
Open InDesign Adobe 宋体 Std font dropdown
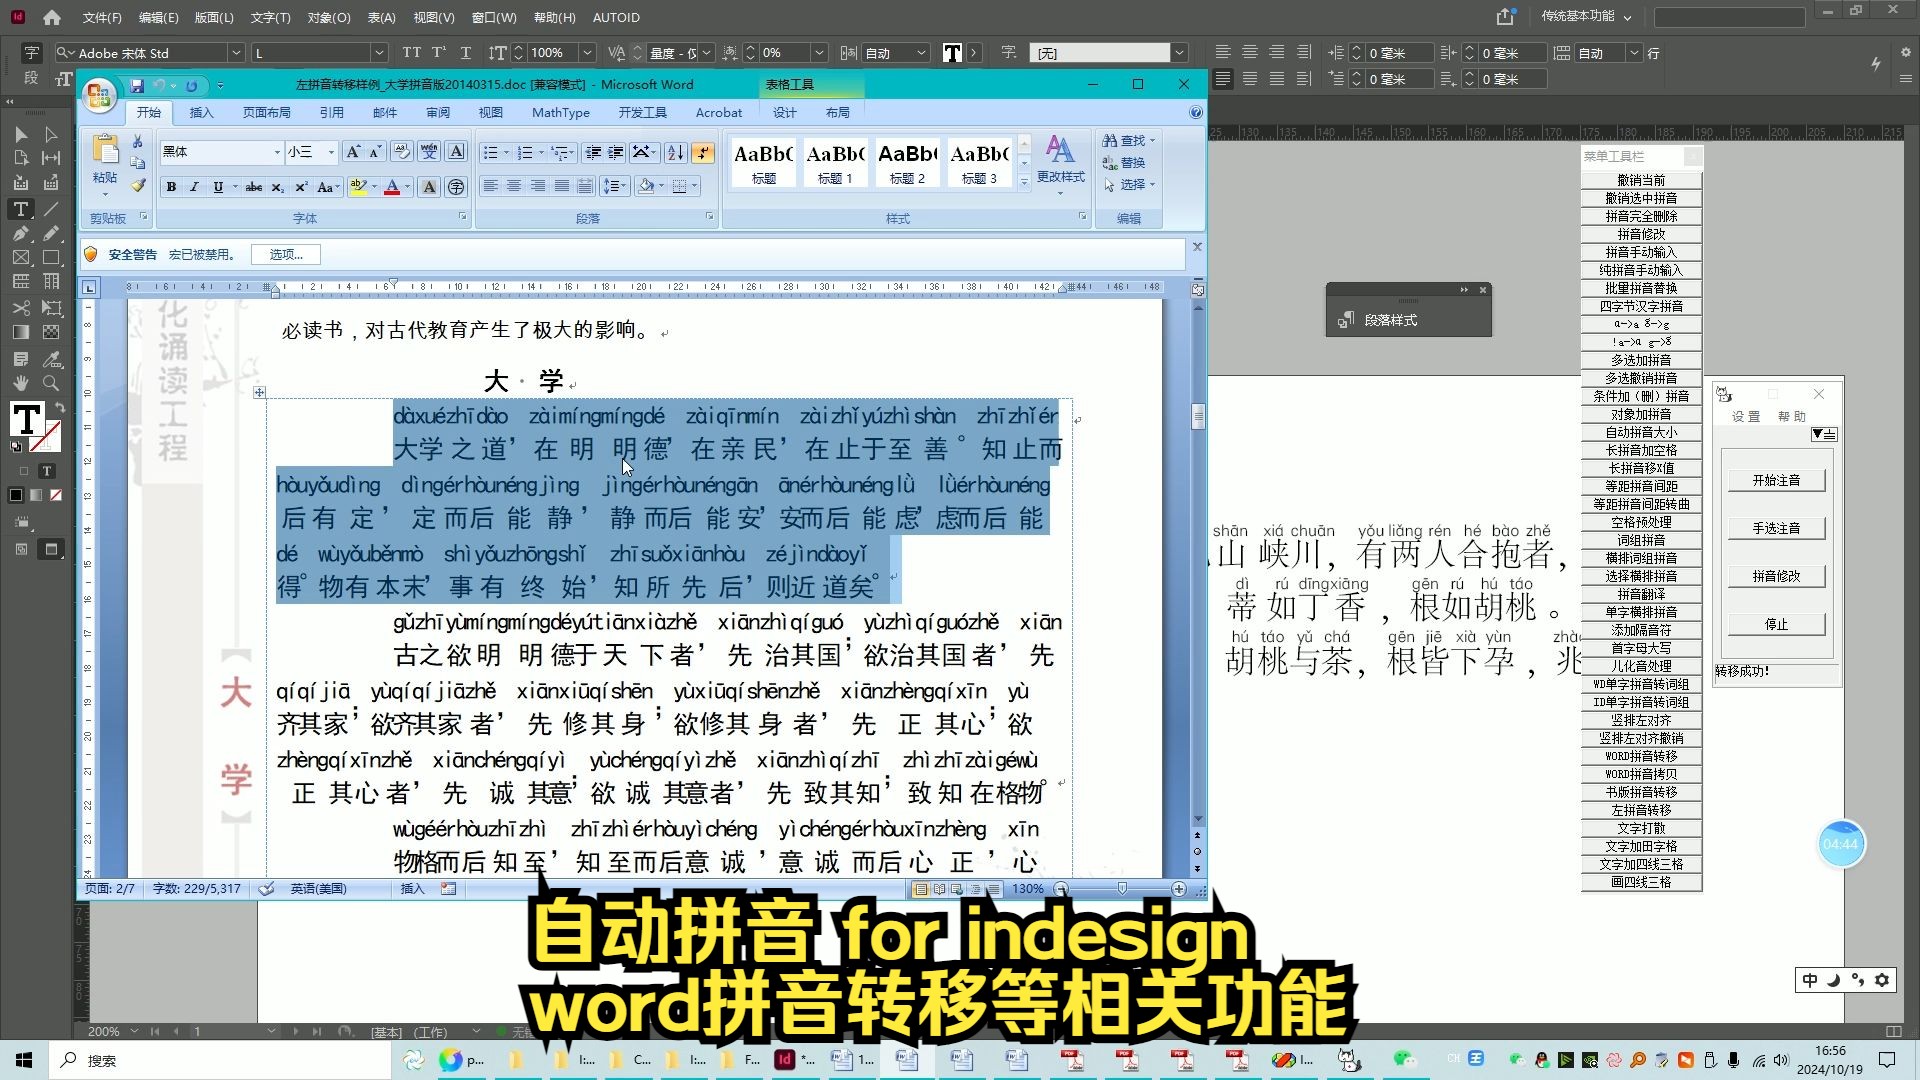click(x=236, y=53)
